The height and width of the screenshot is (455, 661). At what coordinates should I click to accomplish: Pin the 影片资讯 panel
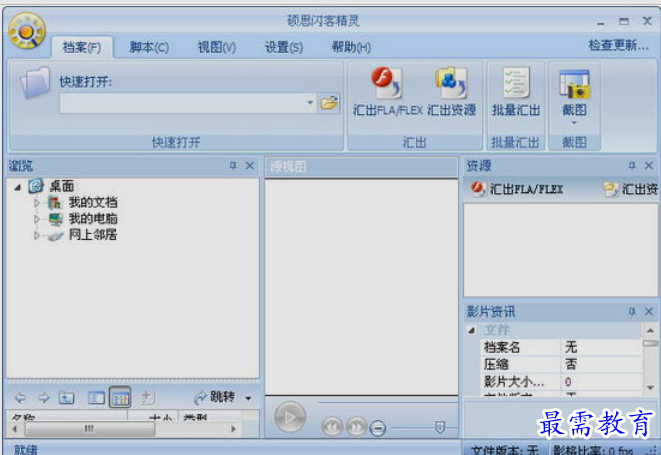631,311
